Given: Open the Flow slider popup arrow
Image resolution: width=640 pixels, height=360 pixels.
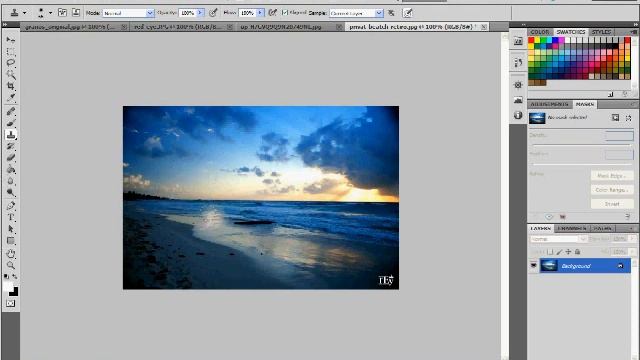Looking at the screenshot, I should tap(260, 13).
